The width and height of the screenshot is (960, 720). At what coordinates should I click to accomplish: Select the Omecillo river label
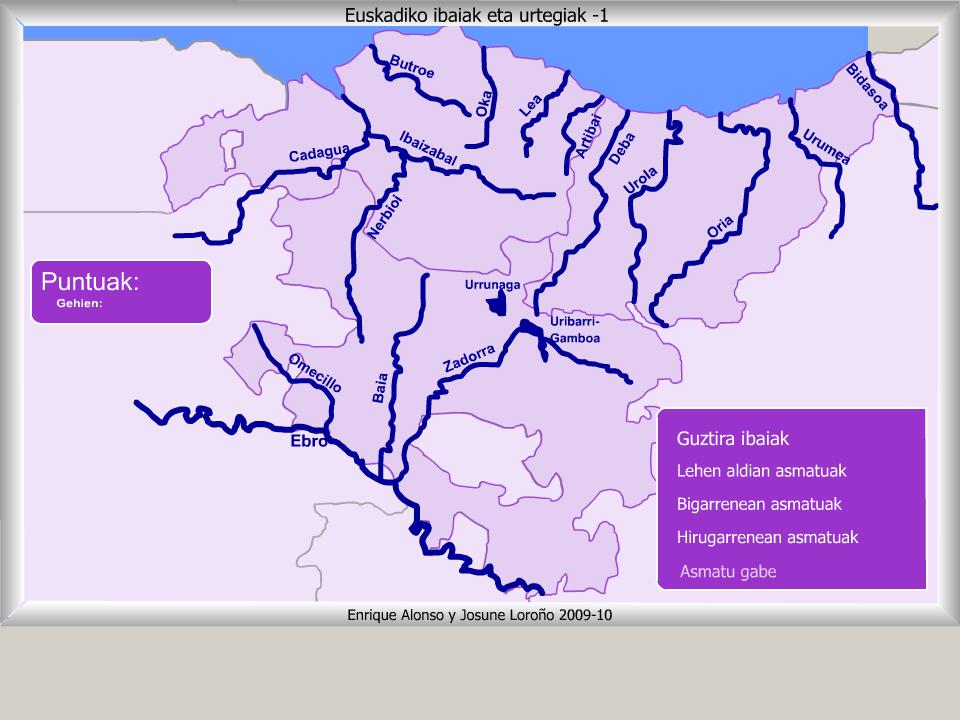(x=315, y=373)
